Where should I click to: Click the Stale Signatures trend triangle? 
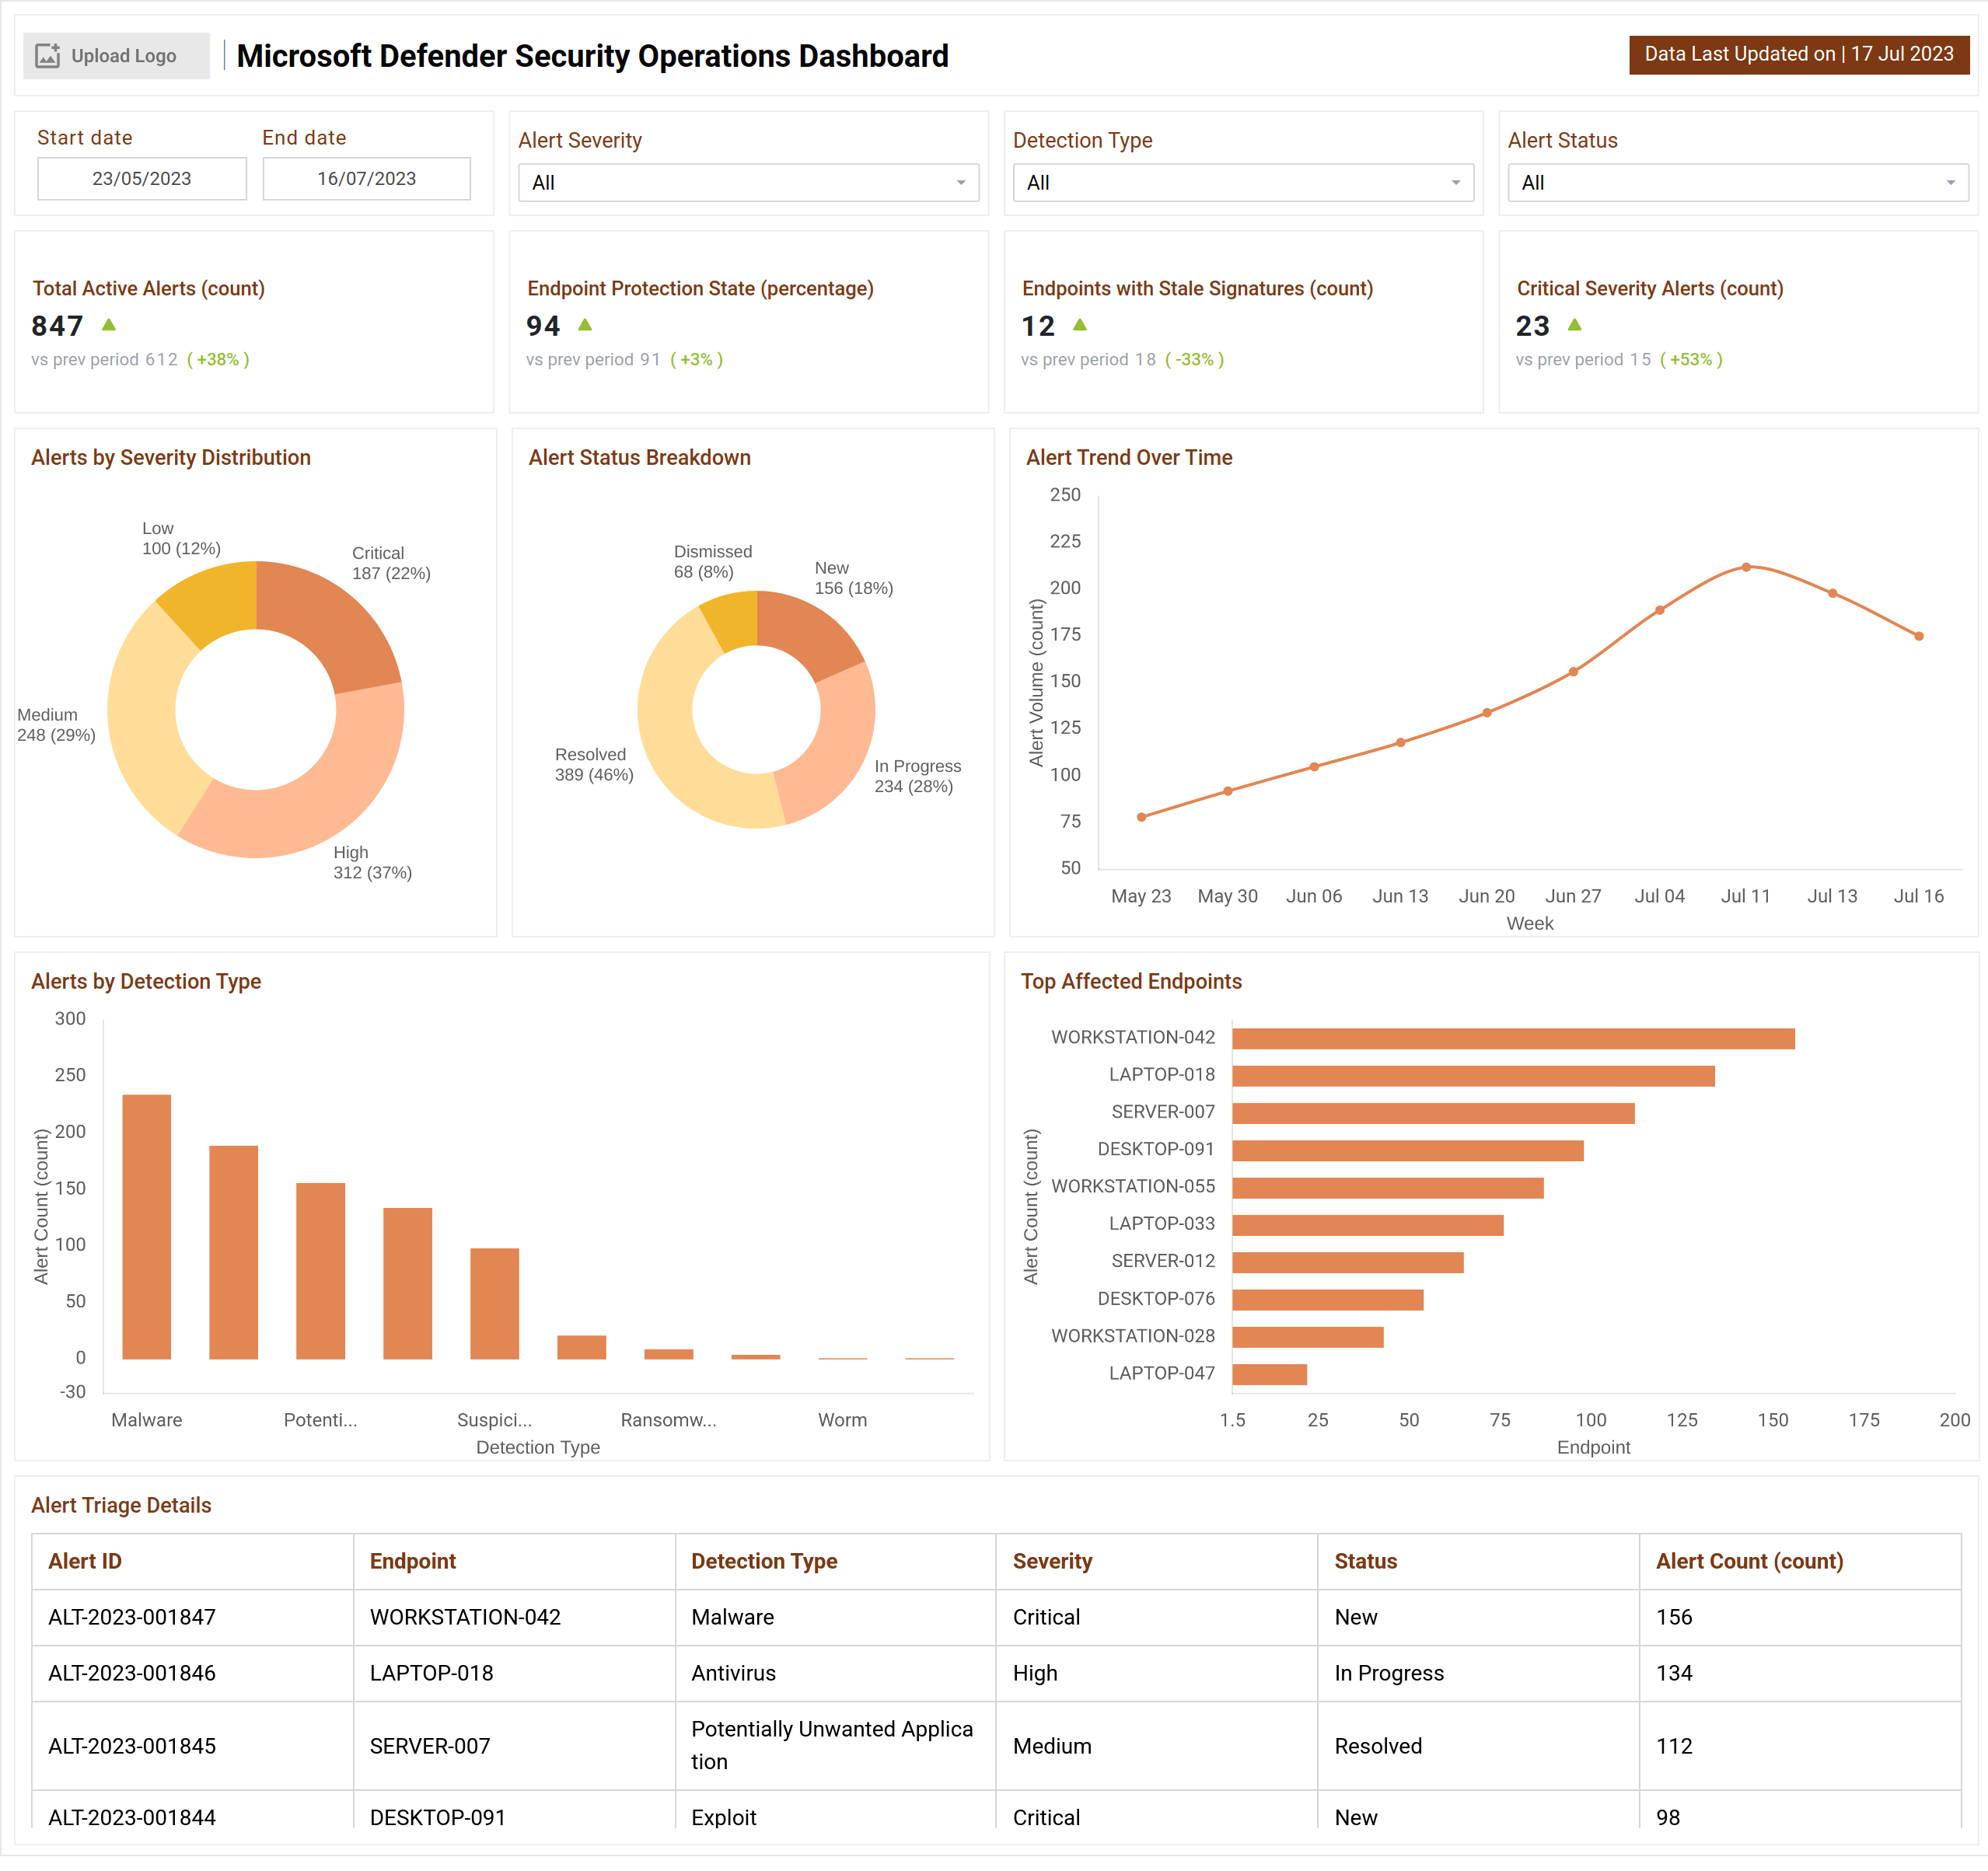[x=1080, y=326]
